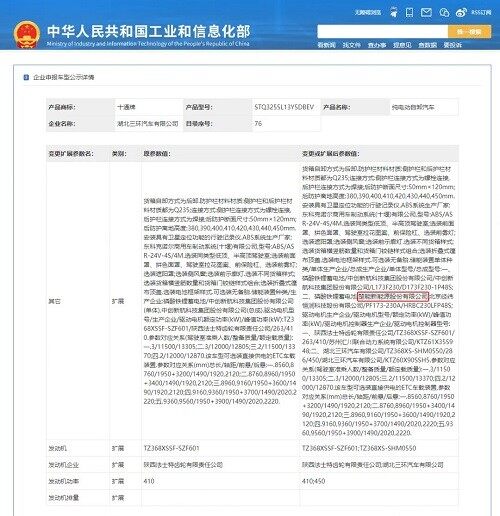The height and width of the screenshot is (516, 500).
Task: Select the product name value 纯电动自卸汽车
Action: pos(413,107)
